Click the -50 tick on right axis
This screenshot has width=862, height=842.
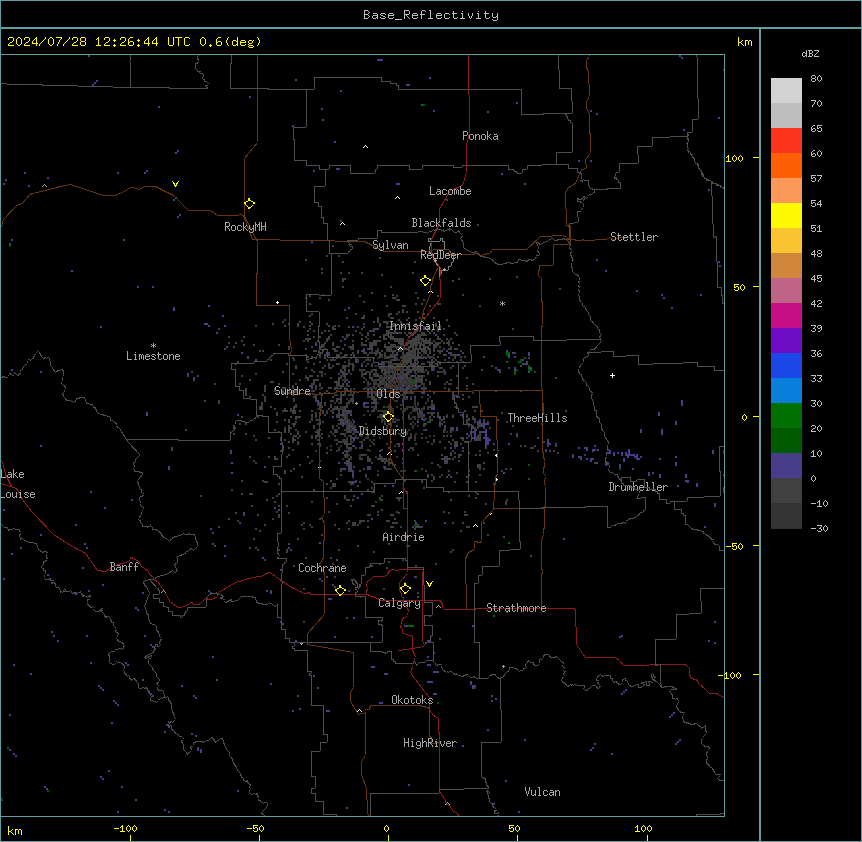coord(734,546)
